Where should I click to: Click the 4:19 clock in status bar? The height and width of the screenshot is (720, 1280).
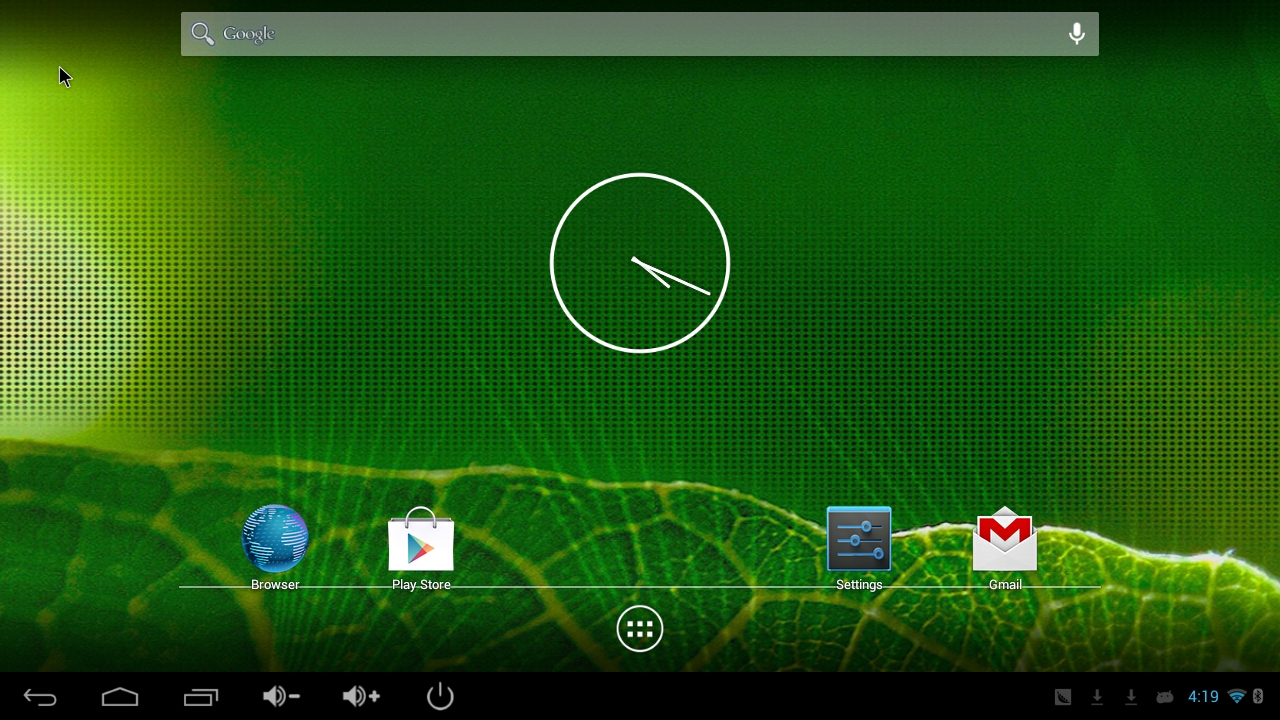(1203, 697)
